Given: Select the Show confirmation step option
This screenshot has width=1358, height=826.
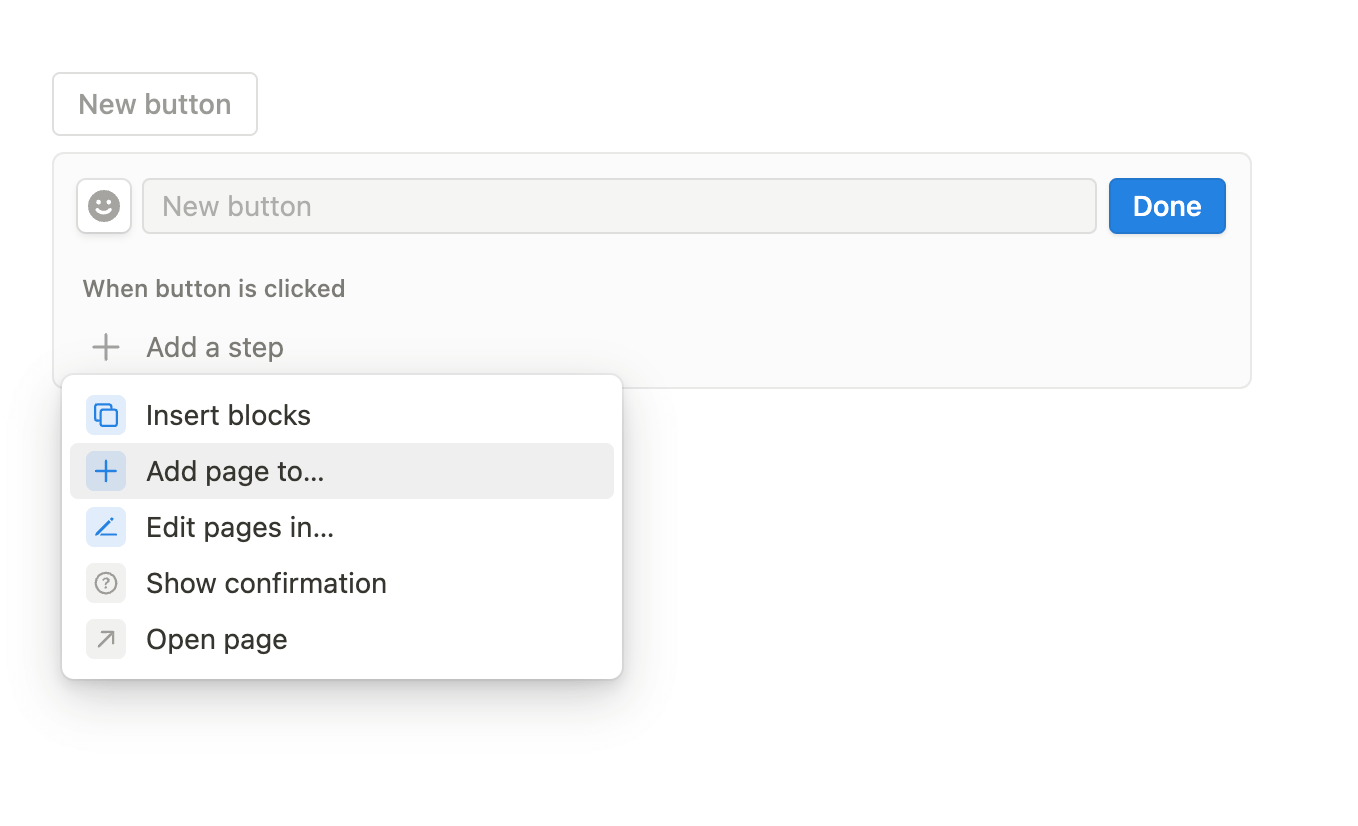Looking at the screenshot, I should (x=266, y=583).
